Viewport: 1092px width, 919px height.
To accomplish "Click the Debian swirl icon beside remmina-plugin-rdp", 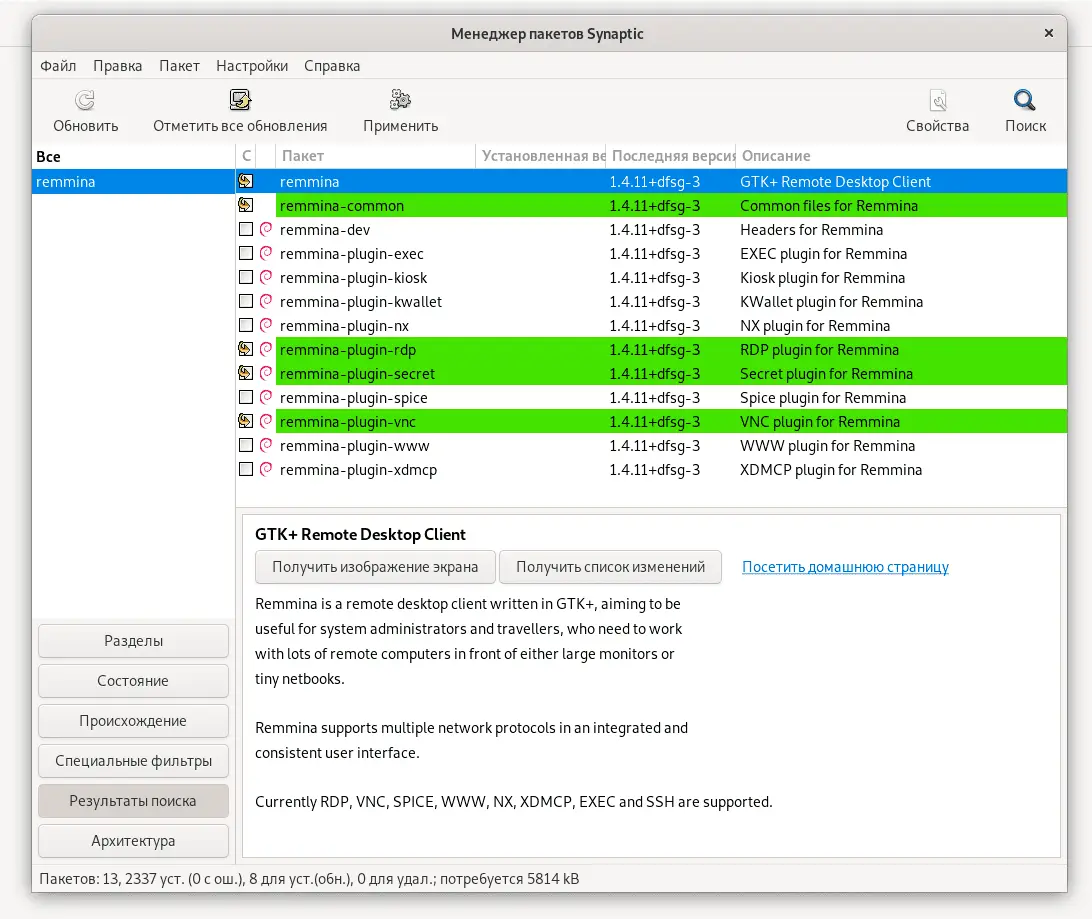I will pyautogui.click(x=266, y=349).
